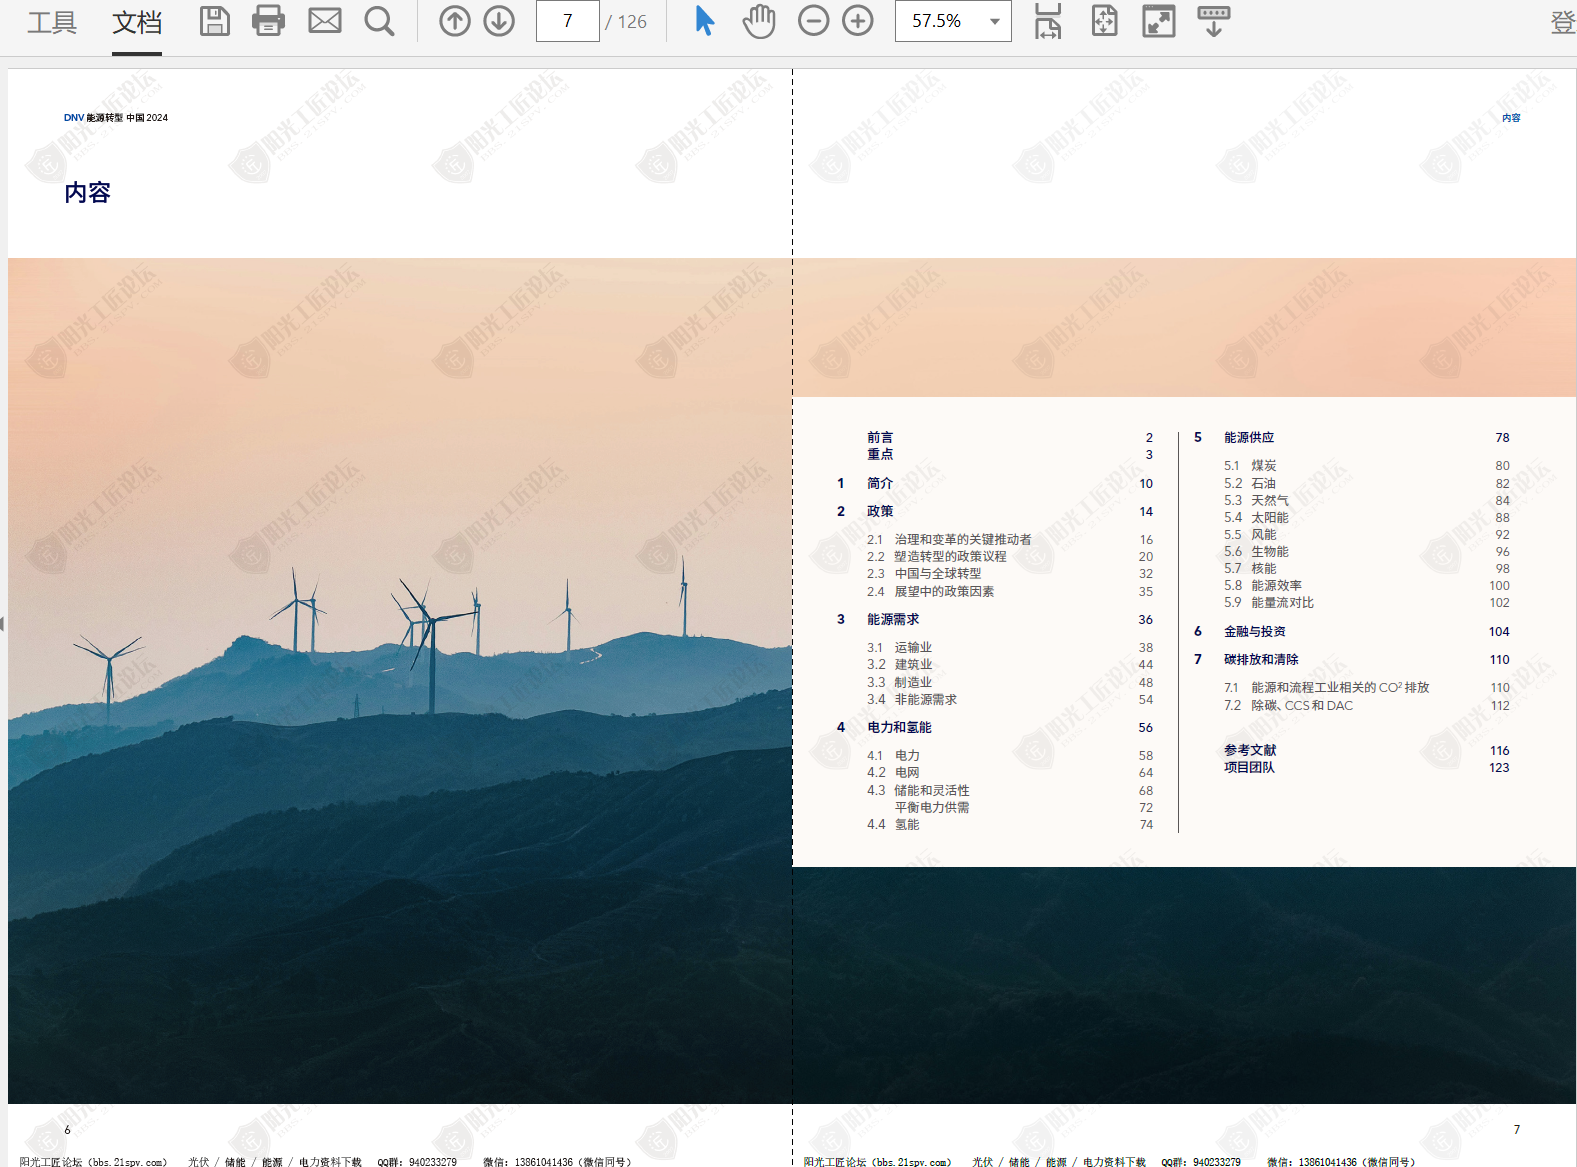
Task: Click the 重点 contents entry
Action: coord(880,454)
